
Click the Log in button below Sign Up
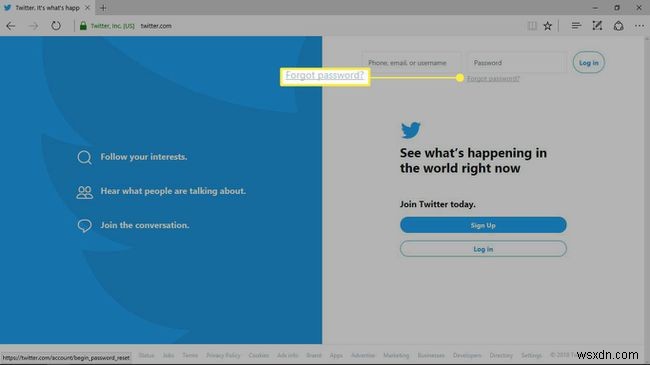[x=483, y=249]
